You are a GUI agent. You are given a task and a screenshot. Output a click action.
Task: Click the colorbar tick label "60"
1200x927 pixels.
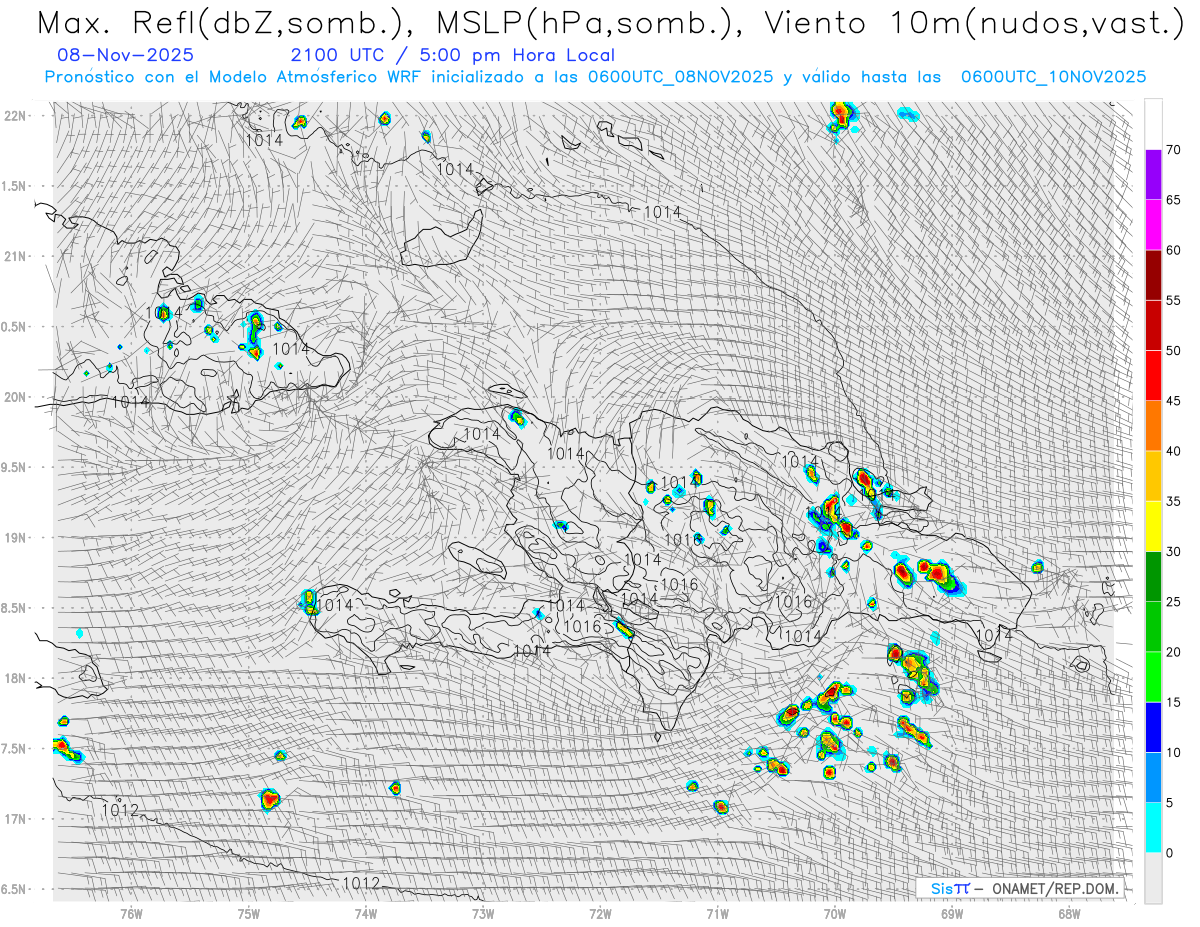tap(1173, 250)
